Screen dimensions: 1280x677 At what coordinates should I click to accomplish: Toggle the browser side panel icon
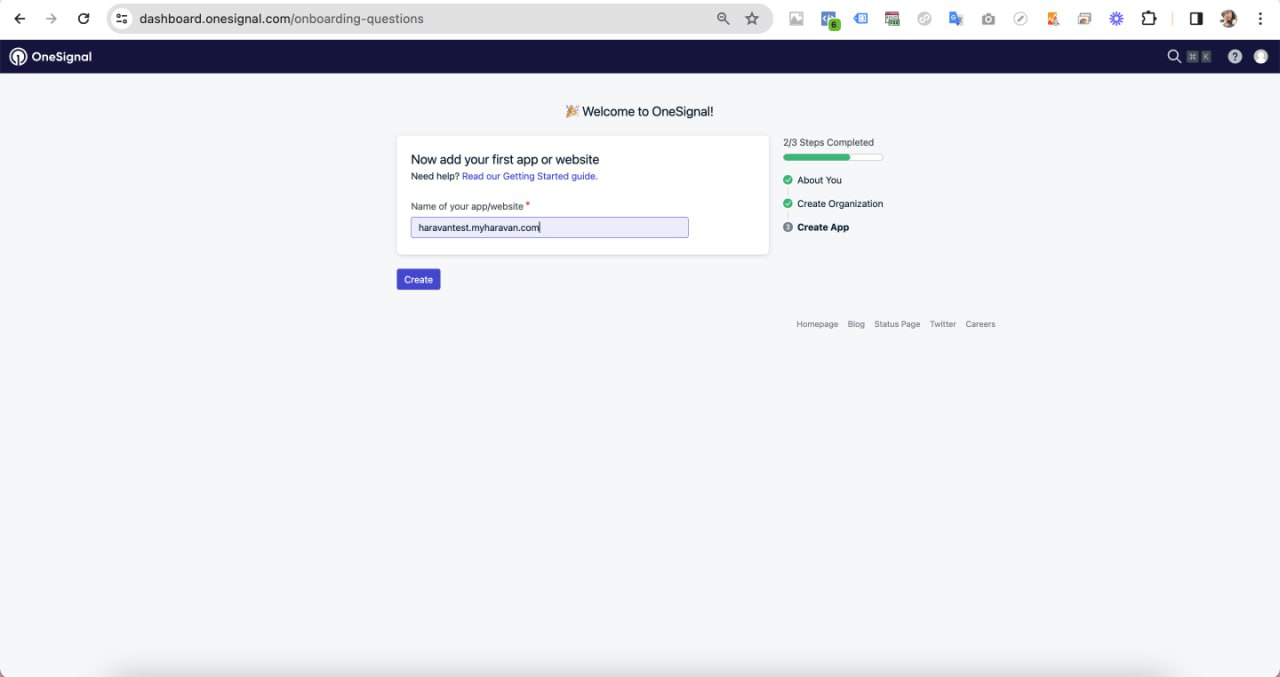1196,18
